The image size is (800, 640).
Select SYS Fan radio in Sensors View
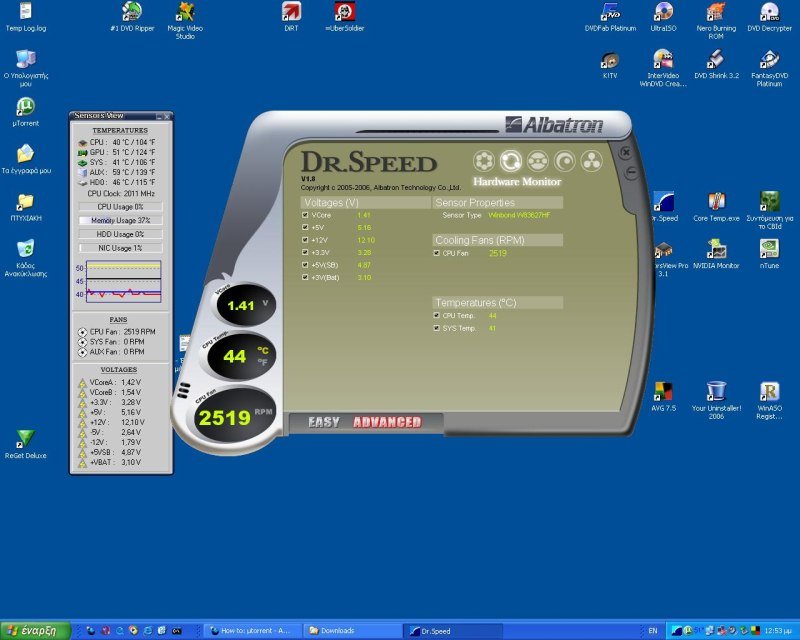pyautogui.click(x=83, y=342)
